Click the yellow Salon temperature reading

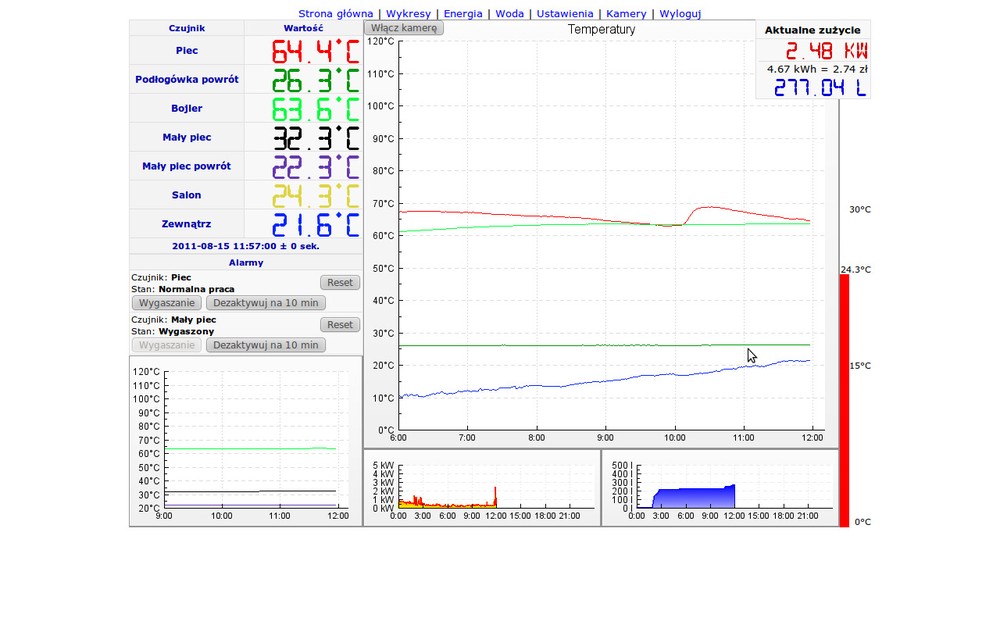tap(316, 196)
